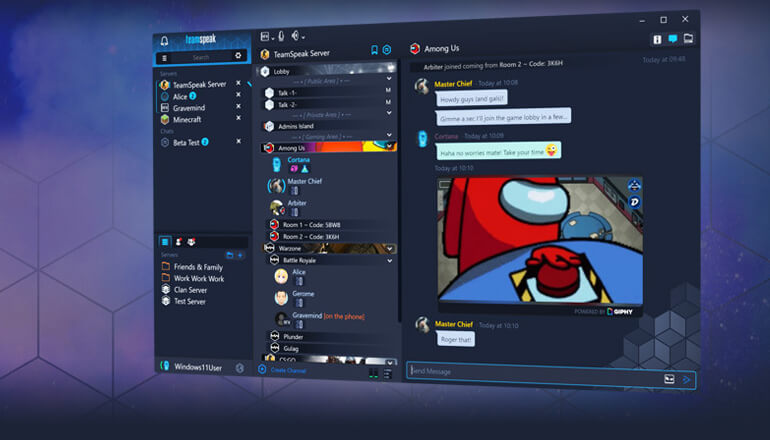Viewport: 770px width, 440px height.
Task: Connect to Clan Server bookmark
Action: (x=190, y=290)
